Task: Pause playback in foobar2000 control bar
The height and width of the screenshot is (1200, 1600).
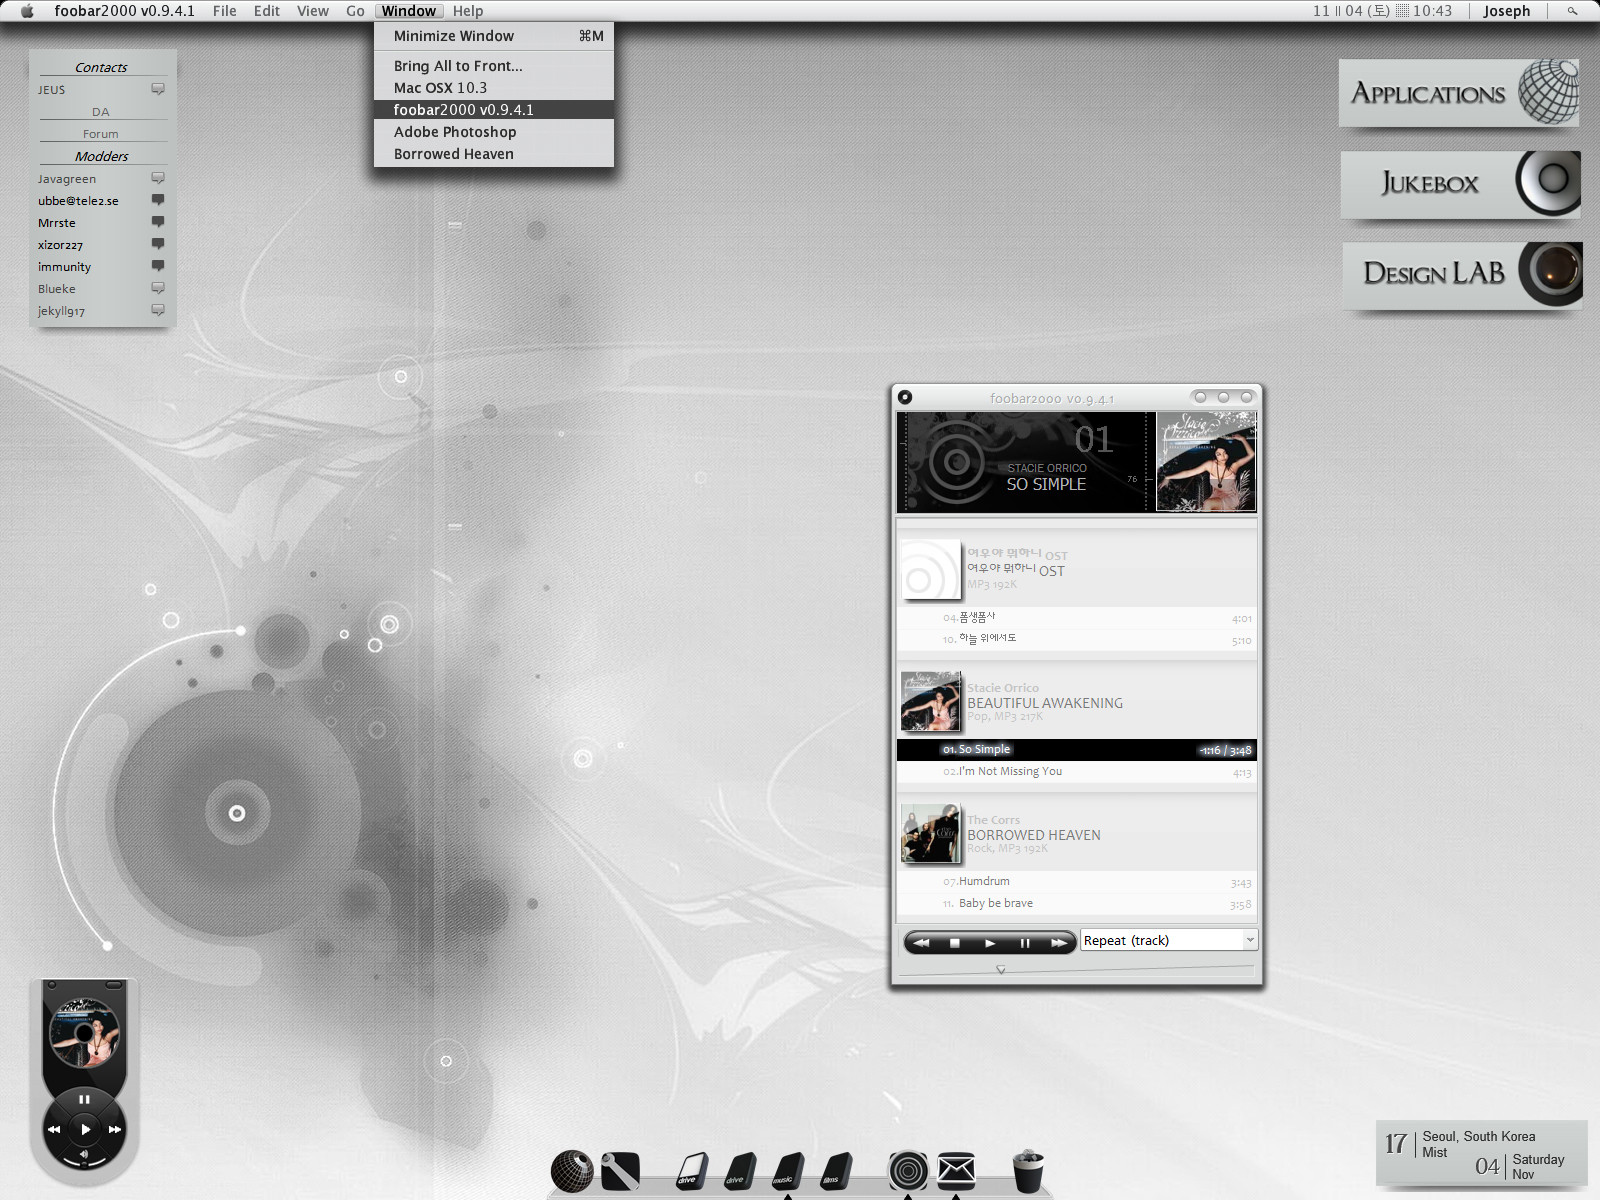Action: point(1024,942)
